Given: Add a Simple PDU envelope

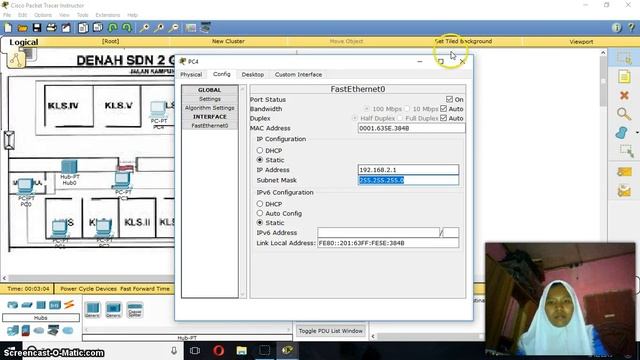Looking at the screenshot, I should click(624, 172).
